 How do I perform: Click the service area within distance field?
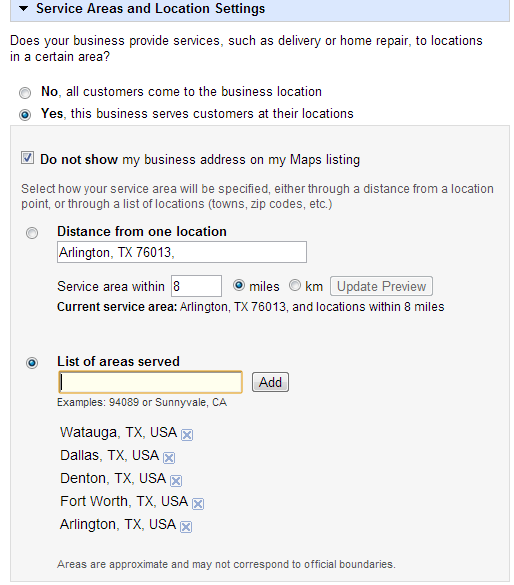tap(196, 286)
